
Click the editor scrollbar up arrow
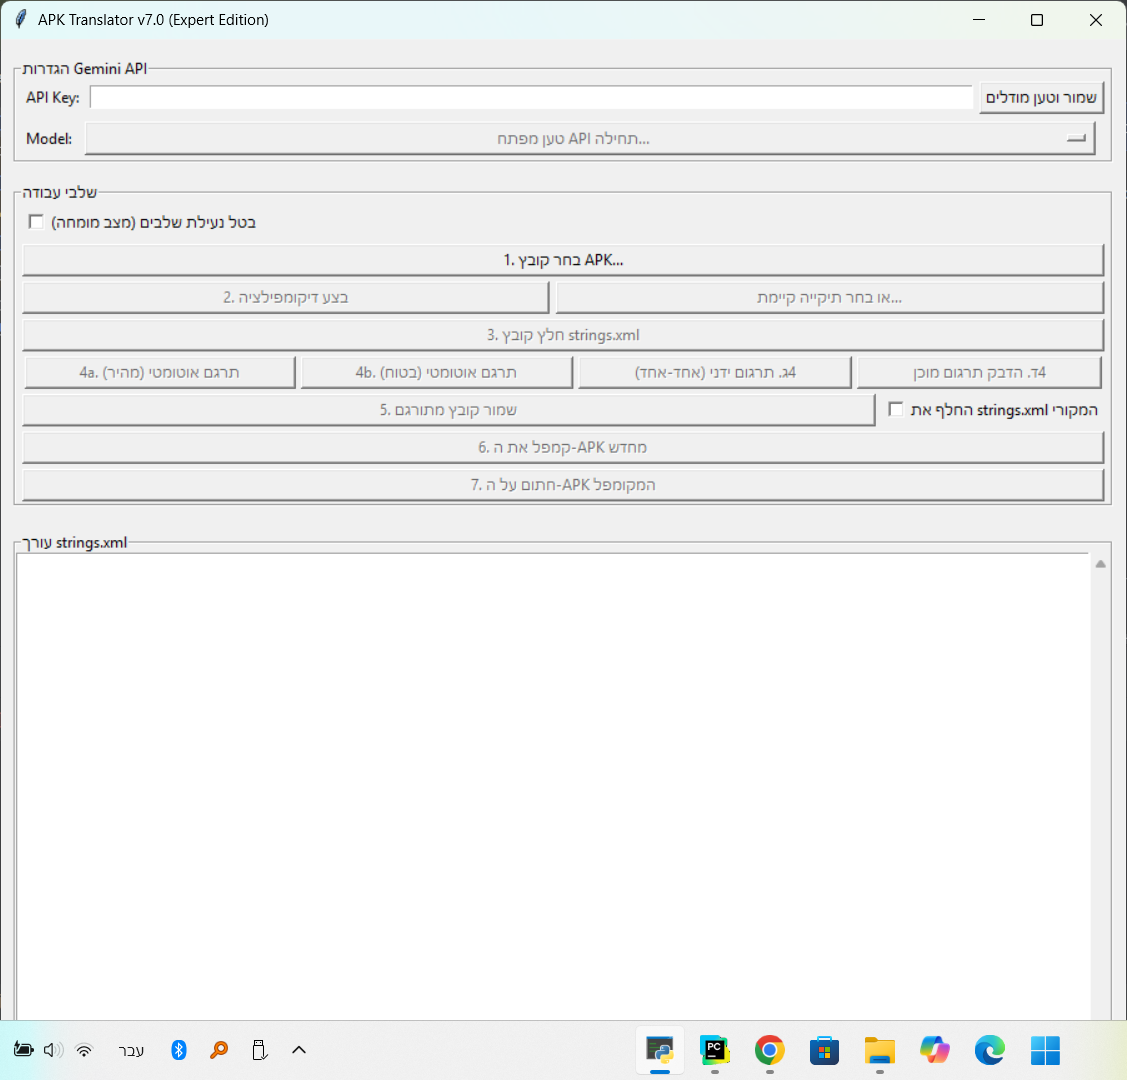(x=1100, y=564)
